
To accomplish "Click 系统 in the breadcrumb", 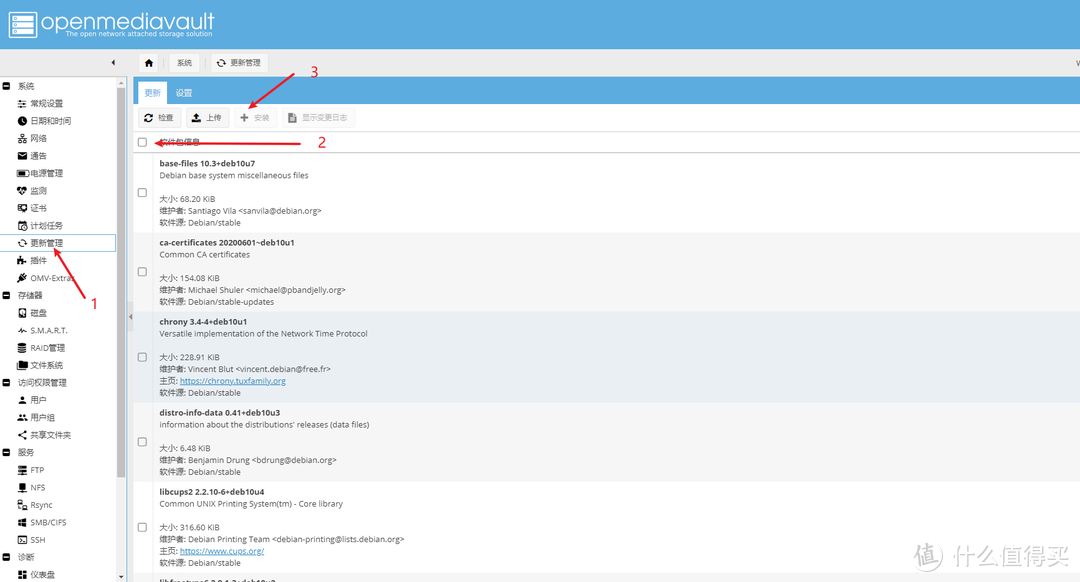I will point(184,63).
